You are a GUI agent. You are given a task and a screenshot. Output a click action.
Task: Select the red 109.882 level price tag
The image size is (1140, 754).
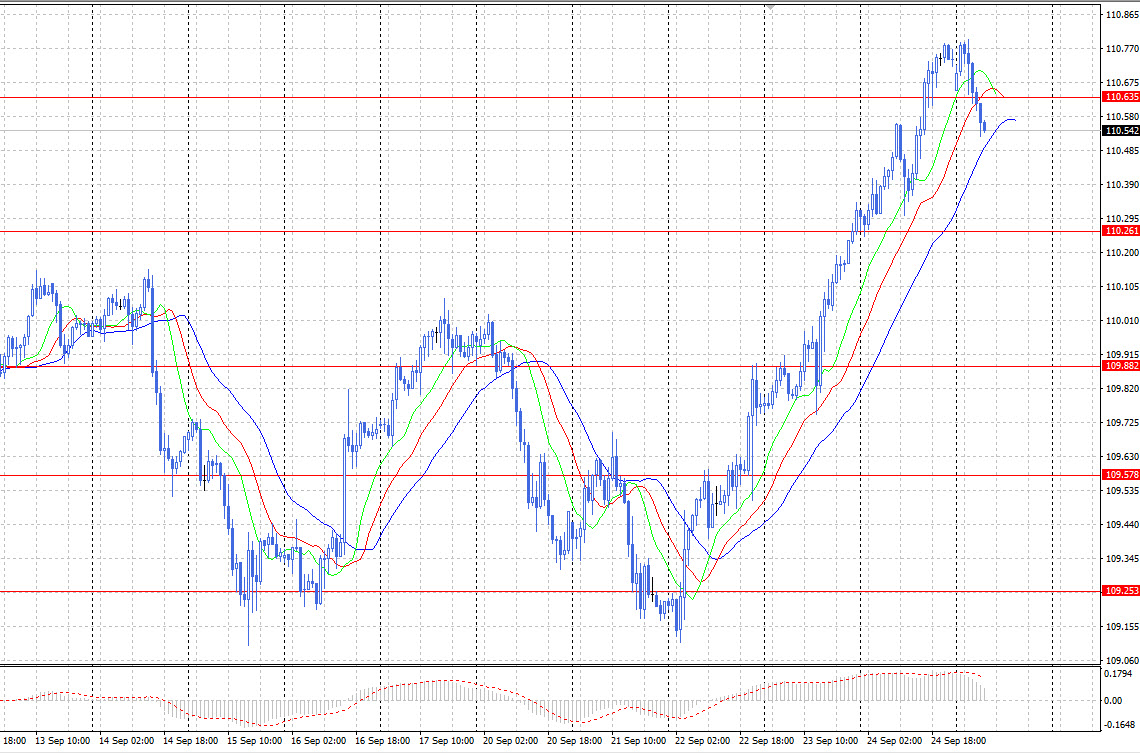tap(1121, 366)
